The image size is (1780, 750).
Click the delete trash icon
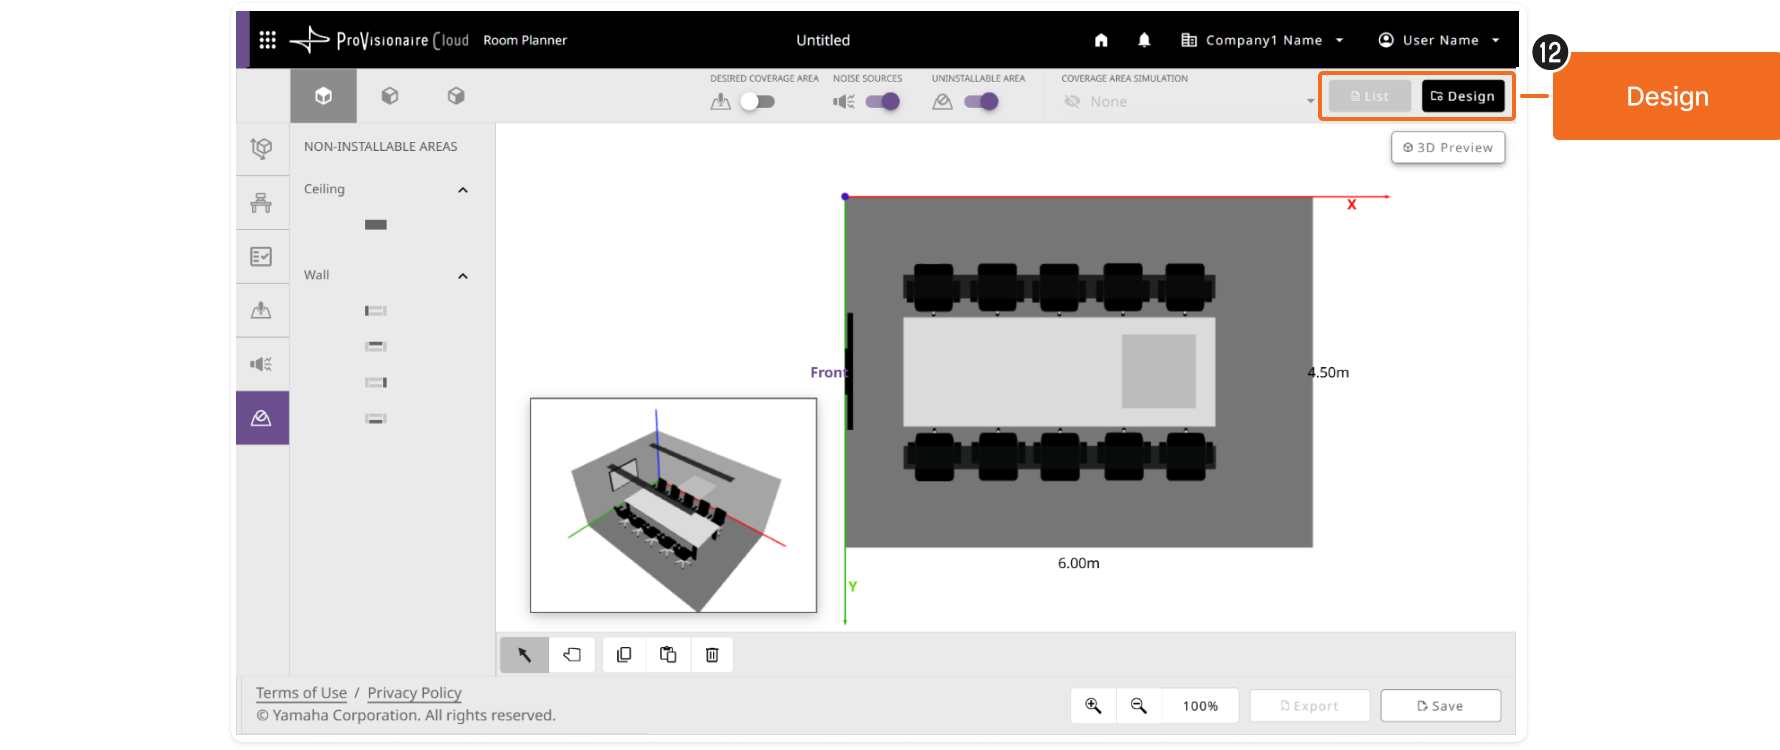coord(712,655)
